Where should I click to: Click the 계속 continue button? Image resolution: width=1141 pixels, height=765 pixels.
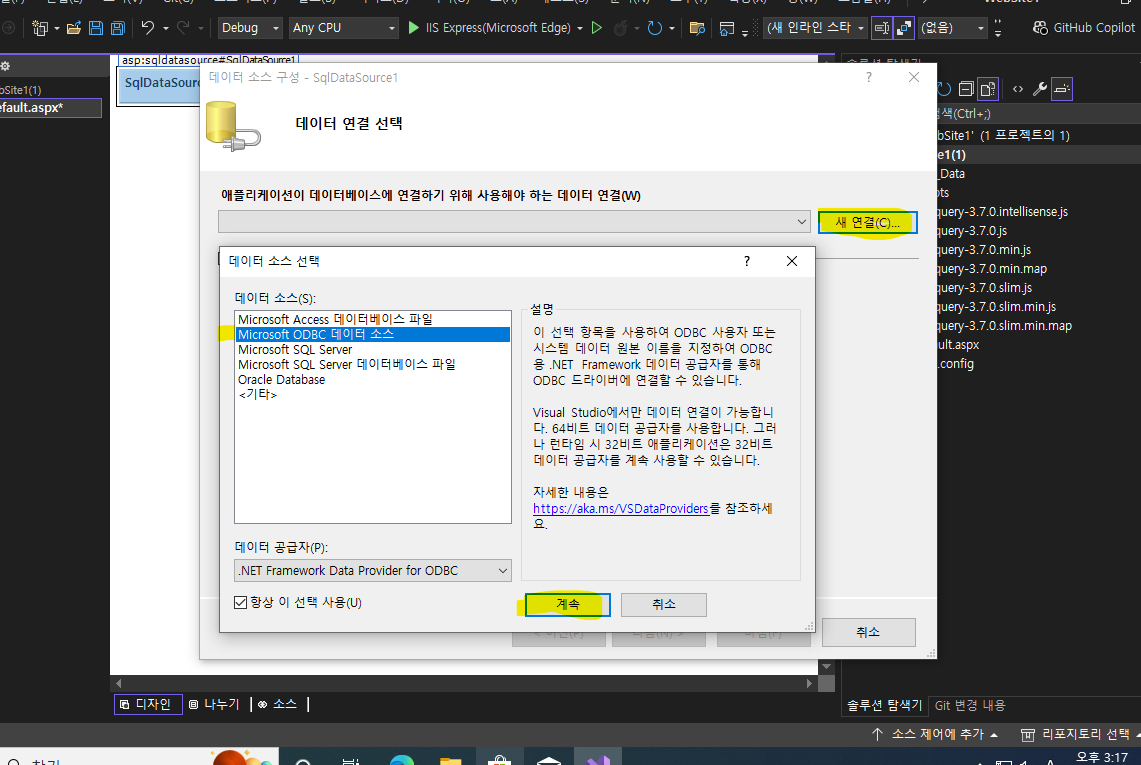click(x=568, y=604)
